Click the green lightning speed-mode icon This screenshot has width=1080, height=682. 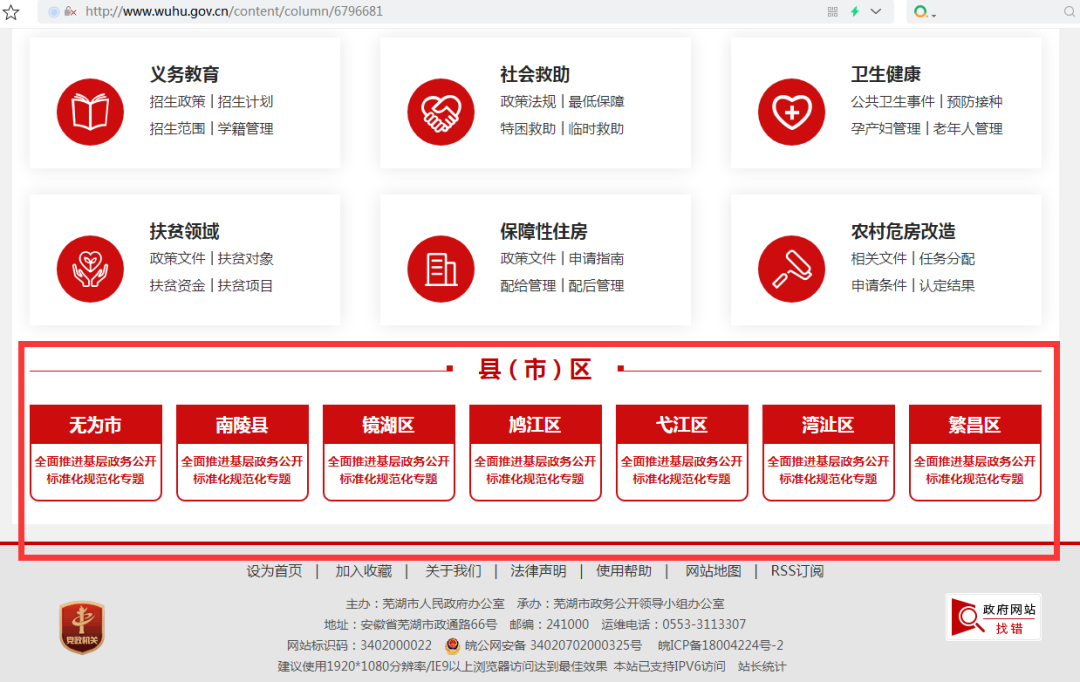tap(855, 12)
